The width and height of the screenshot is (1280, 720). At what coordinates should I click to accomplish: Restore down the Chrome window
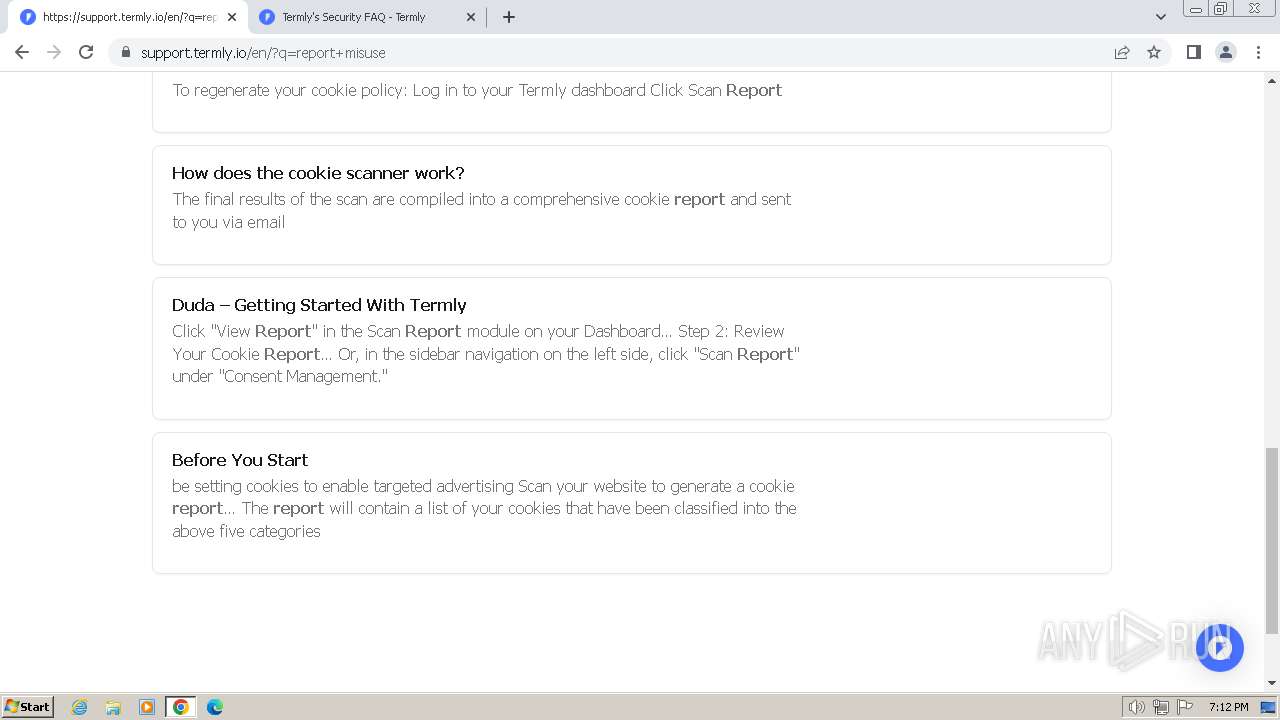[x=1221, y=9]
